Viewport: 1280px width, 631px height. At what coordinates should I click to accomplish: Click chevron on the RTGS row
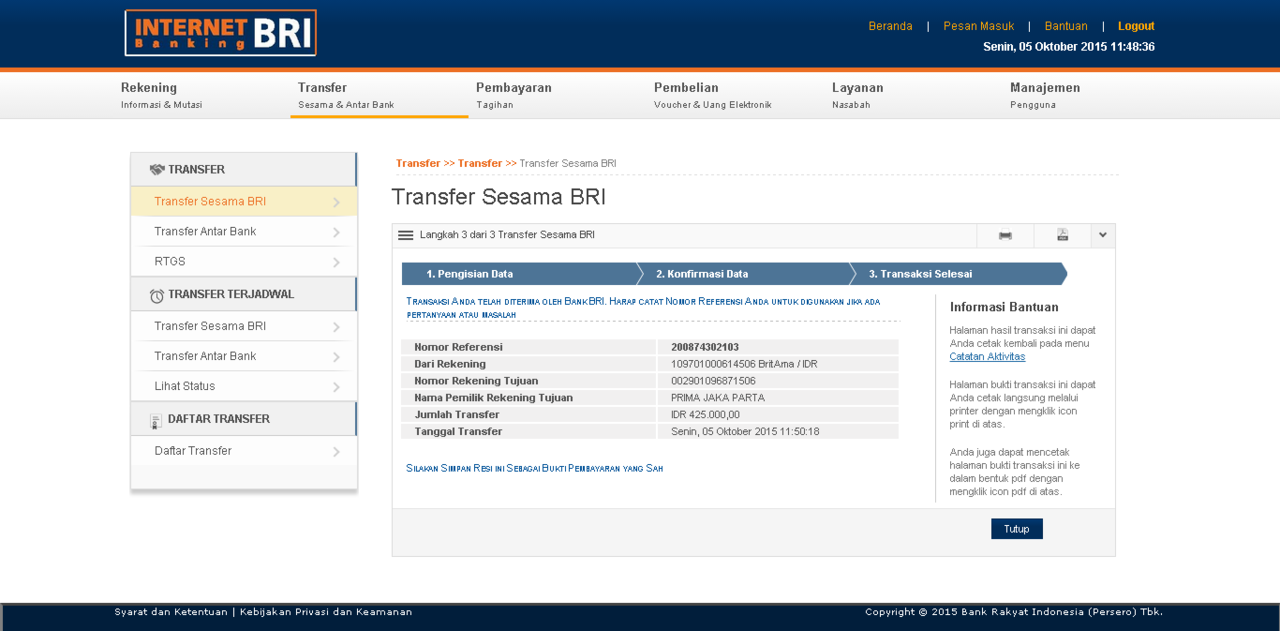coord(337,262)
